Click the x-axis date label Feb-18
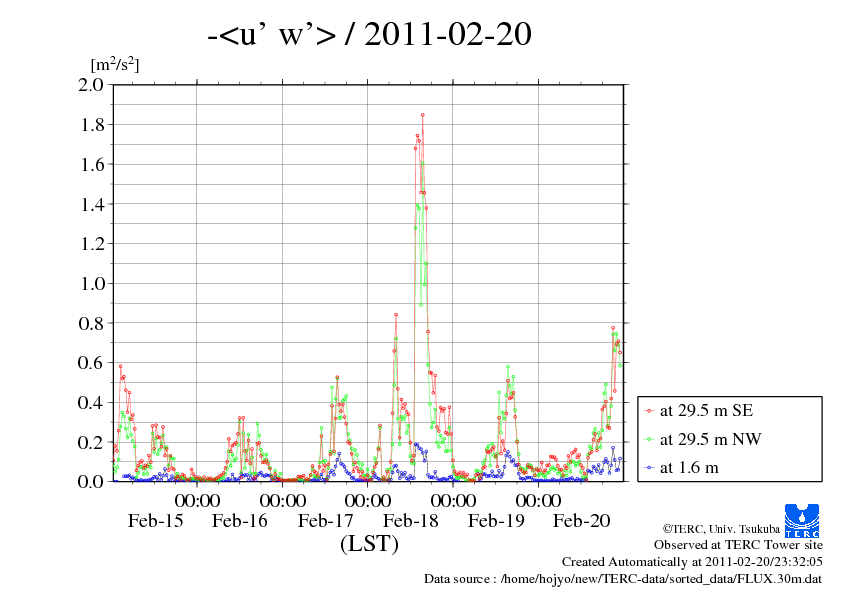 click(410, 521)
